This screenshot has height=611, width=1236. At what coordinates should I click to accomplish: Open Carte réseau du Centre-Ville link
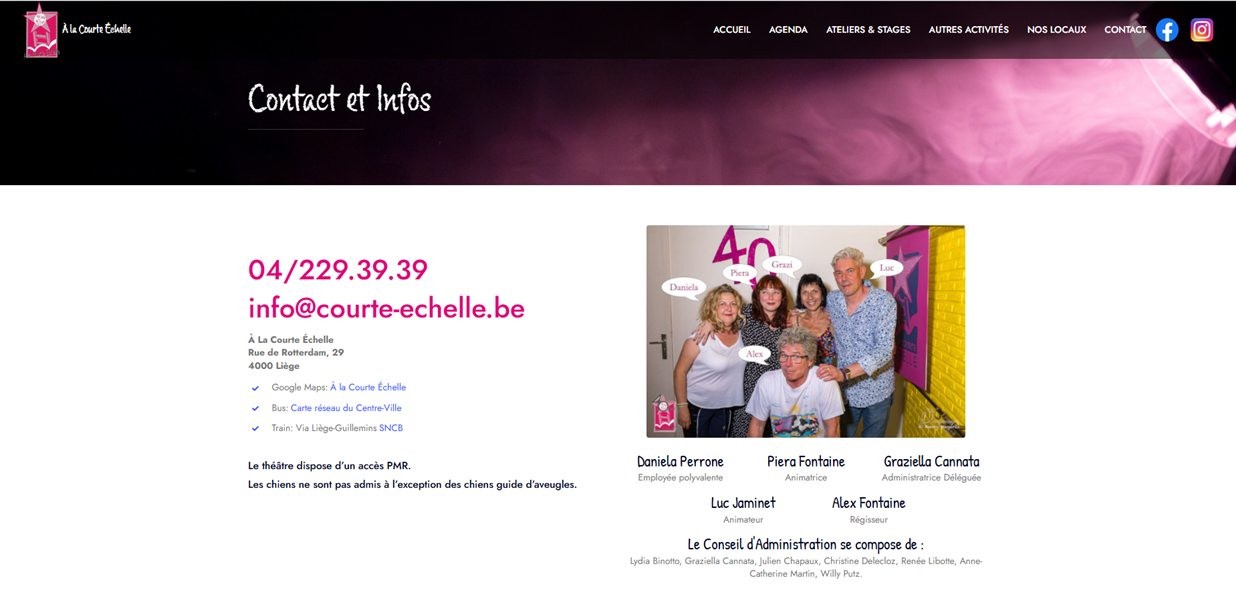tap(346, 408)
